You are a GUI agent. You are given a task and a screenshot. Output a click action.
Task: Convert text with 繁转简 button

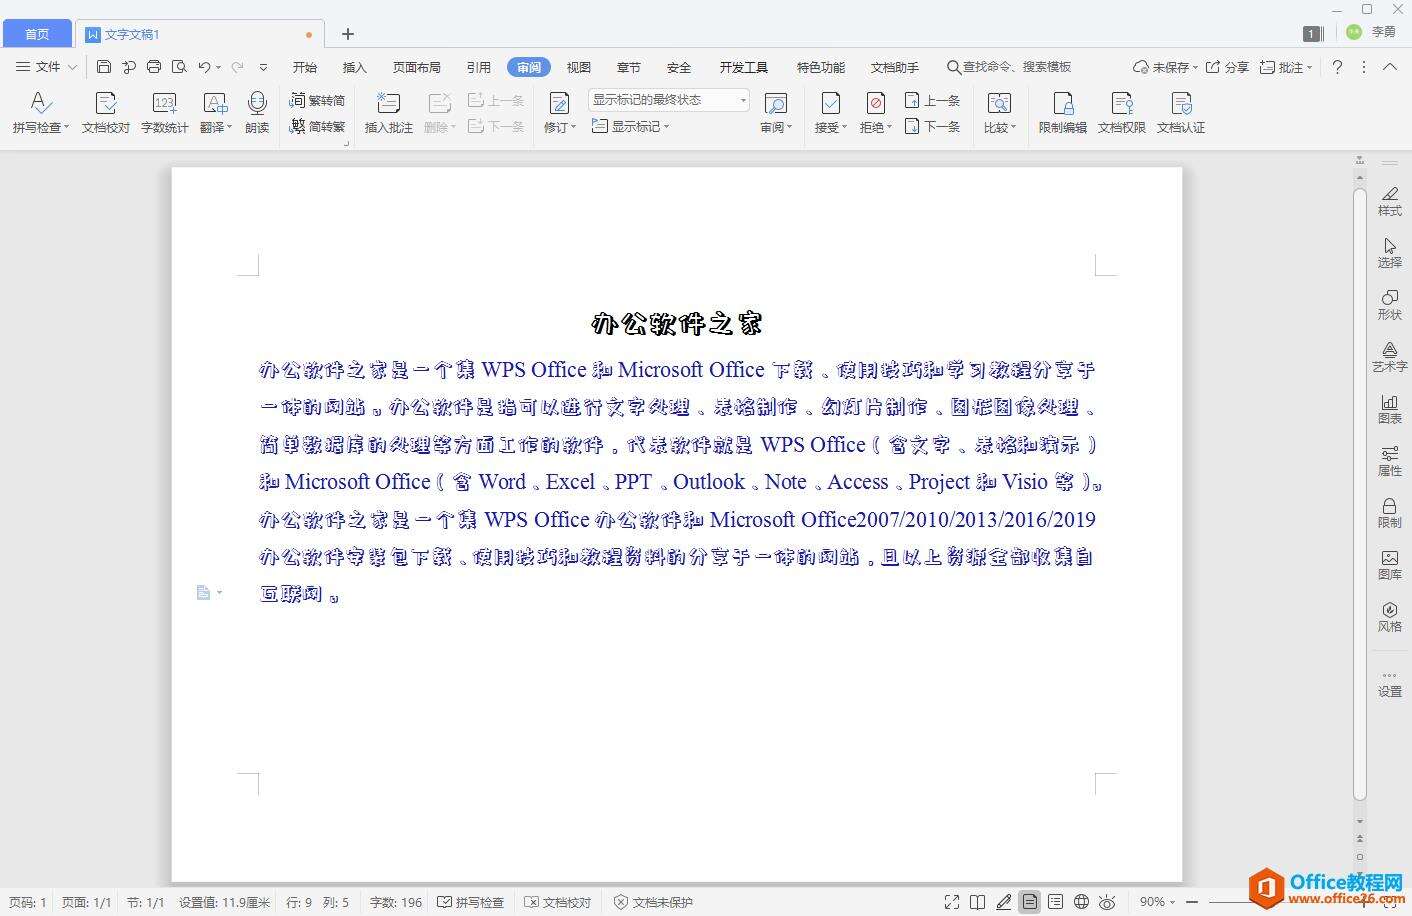pos(317,100)
